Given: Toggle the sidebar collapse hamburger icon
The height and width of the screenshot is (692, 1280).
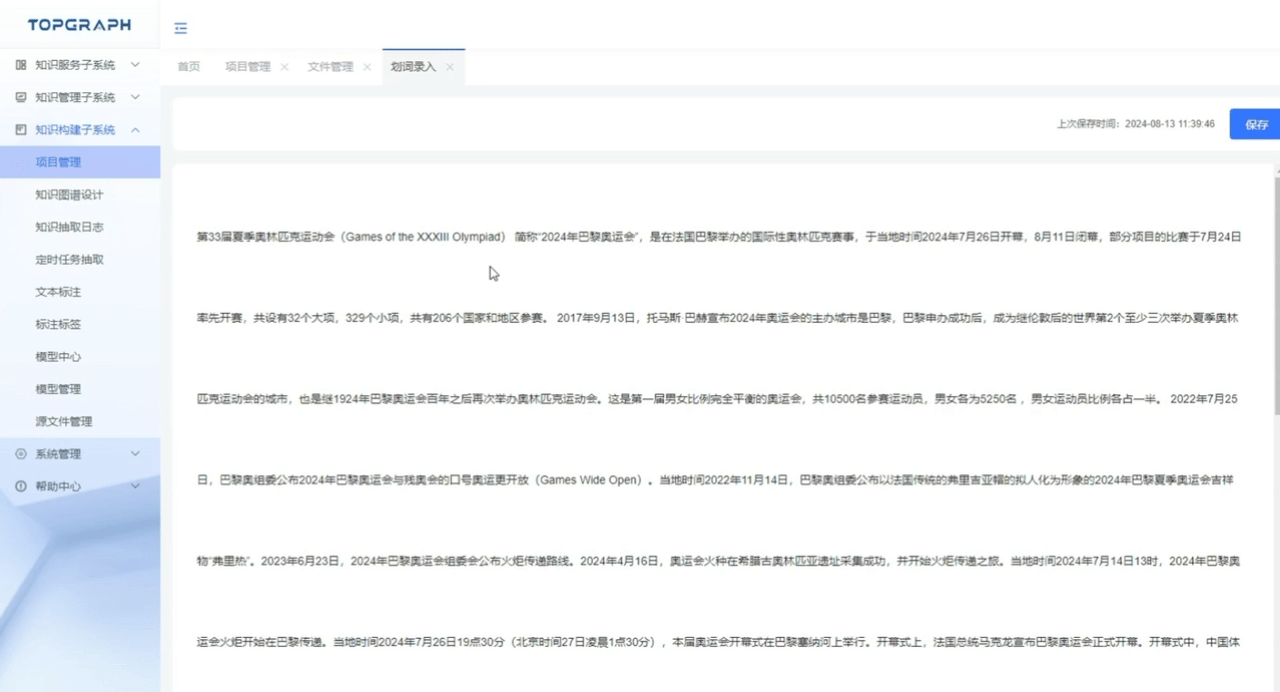Looking at the screenshot, I should [180, 28].
